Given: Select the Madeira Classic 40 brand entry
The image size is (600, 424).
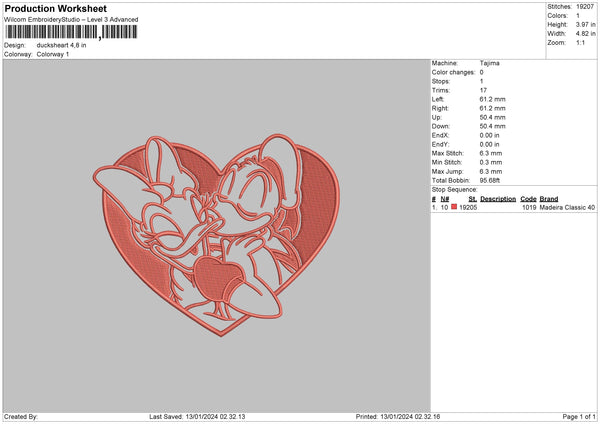Looking at the screenshot, I should click(568, 207).
